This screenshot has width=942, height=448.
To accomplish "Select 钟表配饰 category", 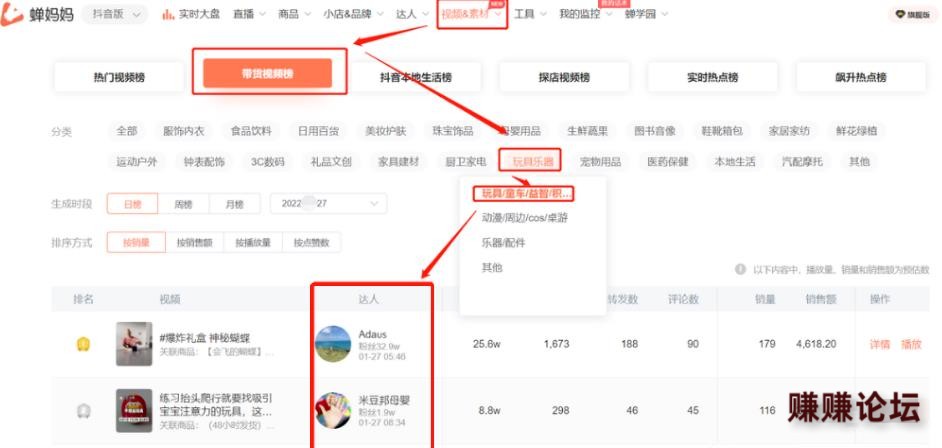I will pyautogui.click(x=204, y=162).
